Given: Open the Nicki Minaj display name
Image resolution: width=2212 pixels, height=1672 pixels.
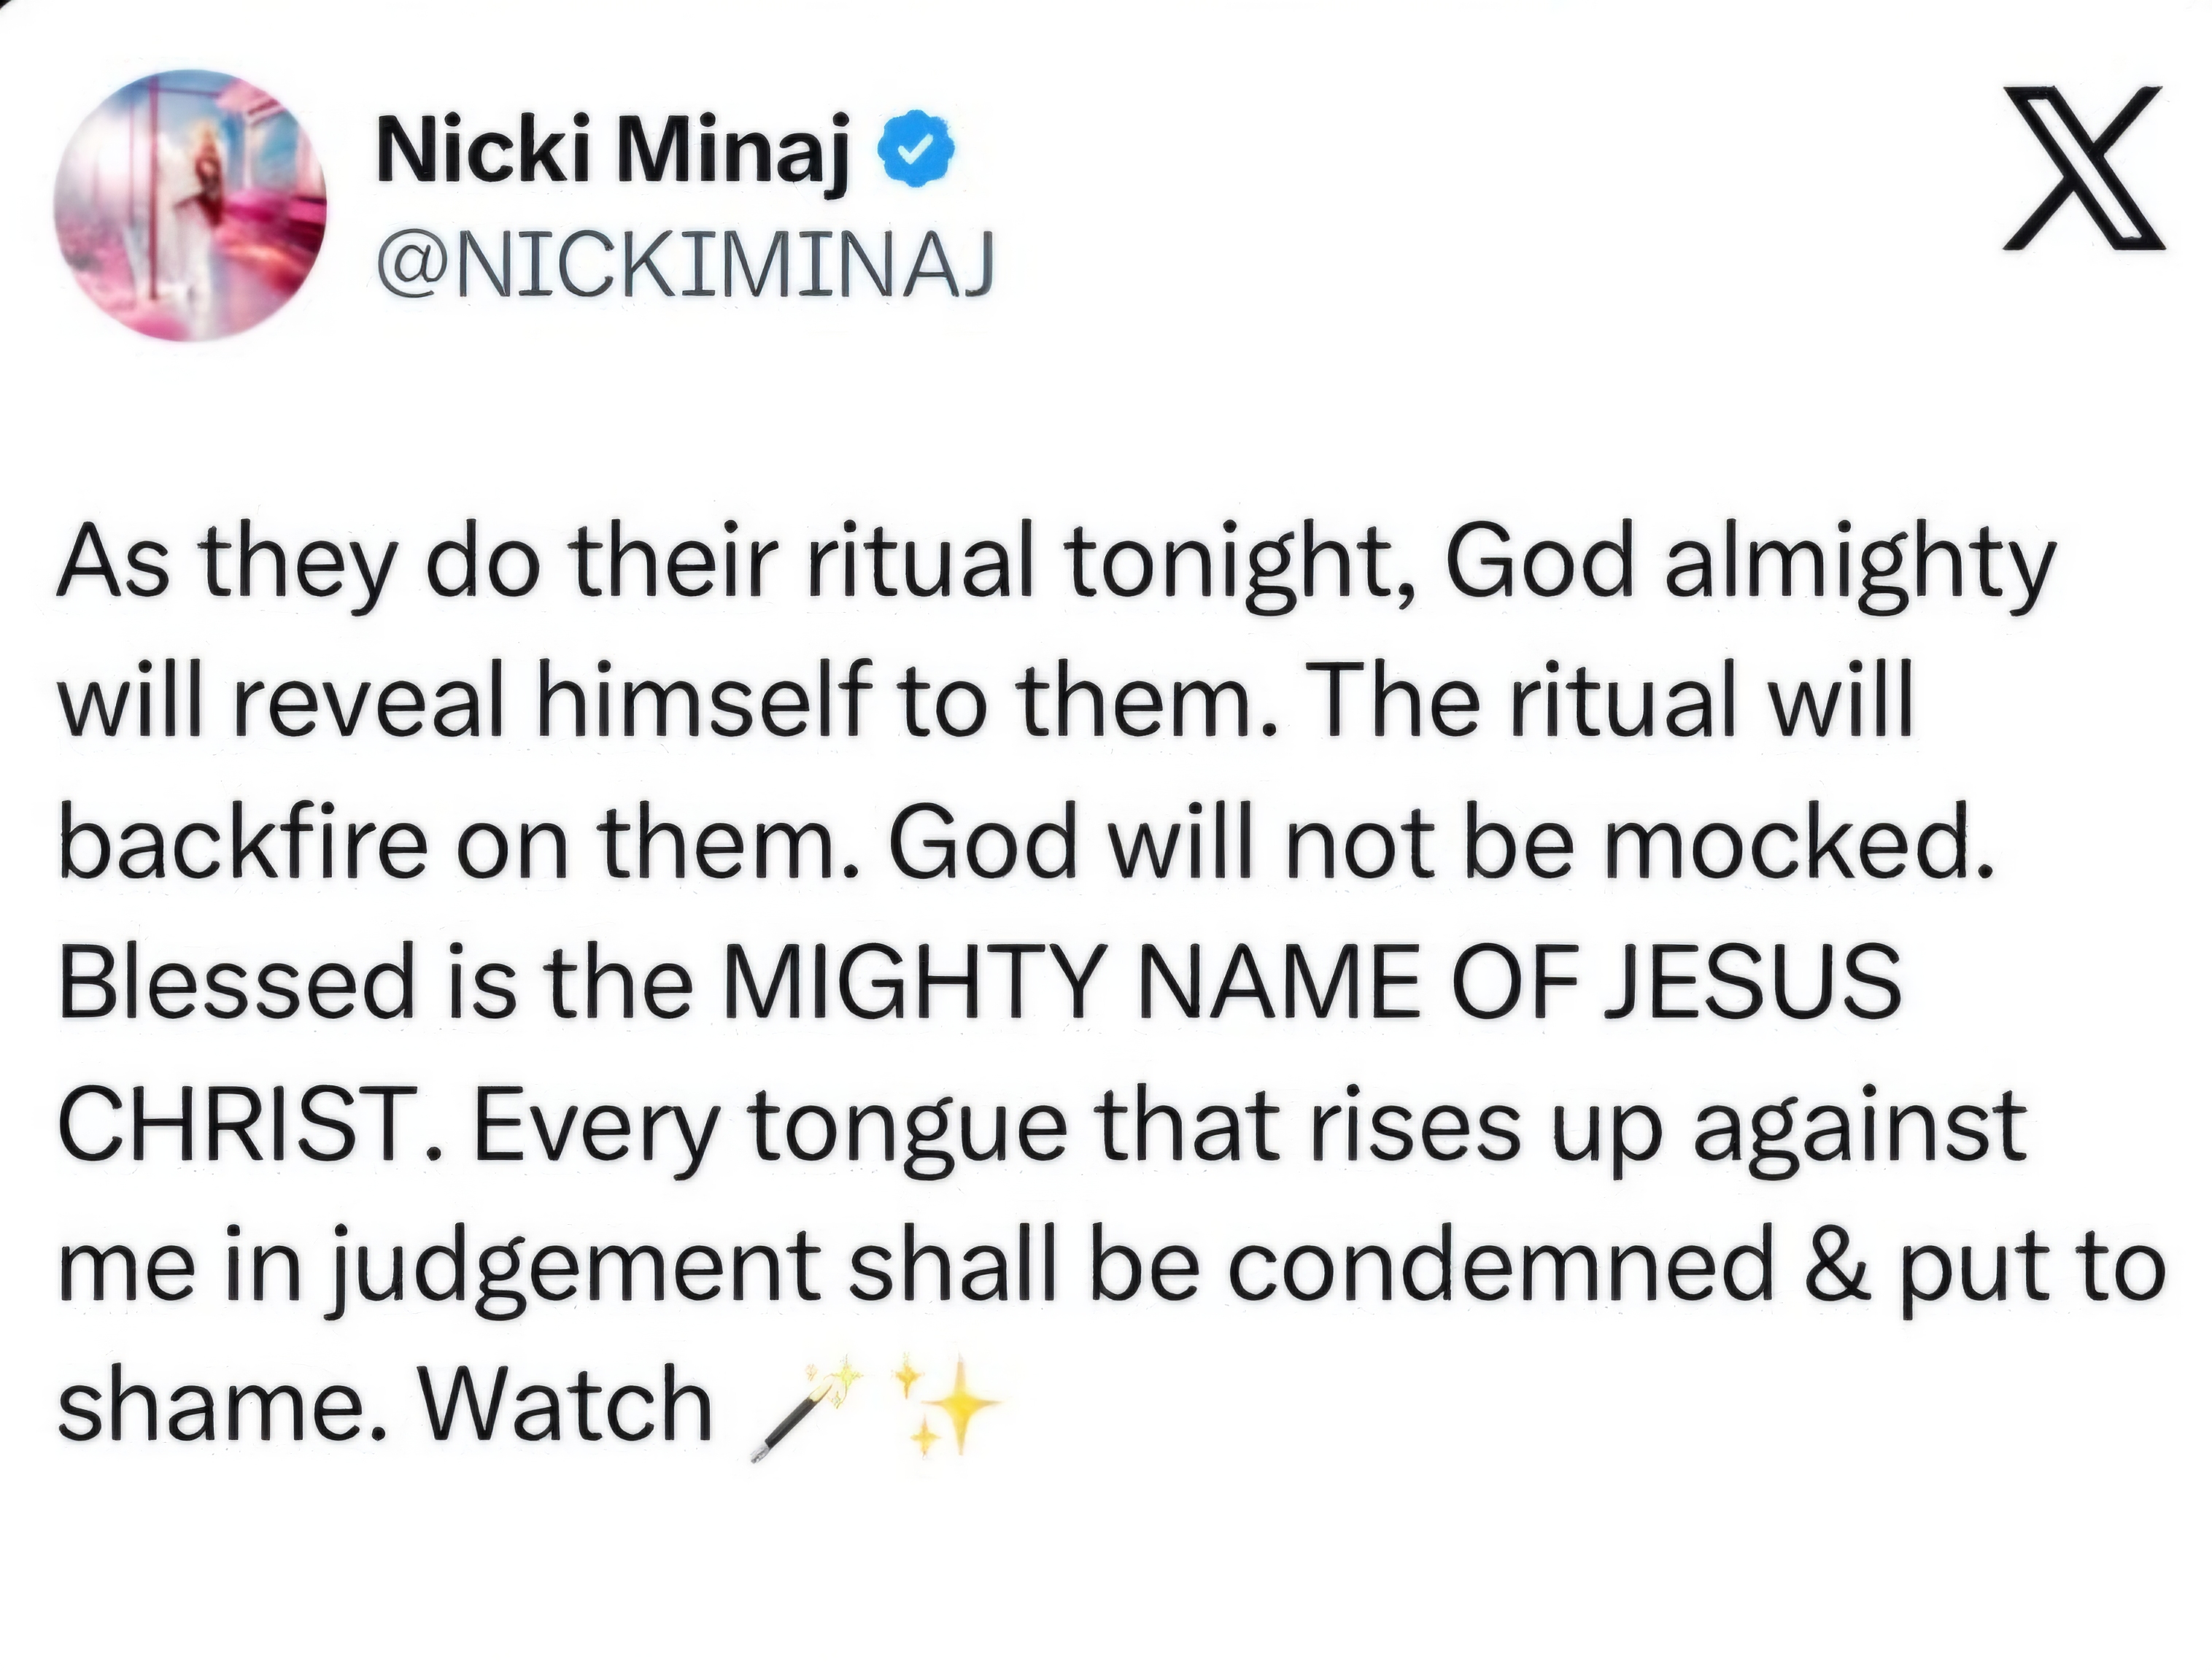Looking at the screenshot, I should (x=613, y=150).
